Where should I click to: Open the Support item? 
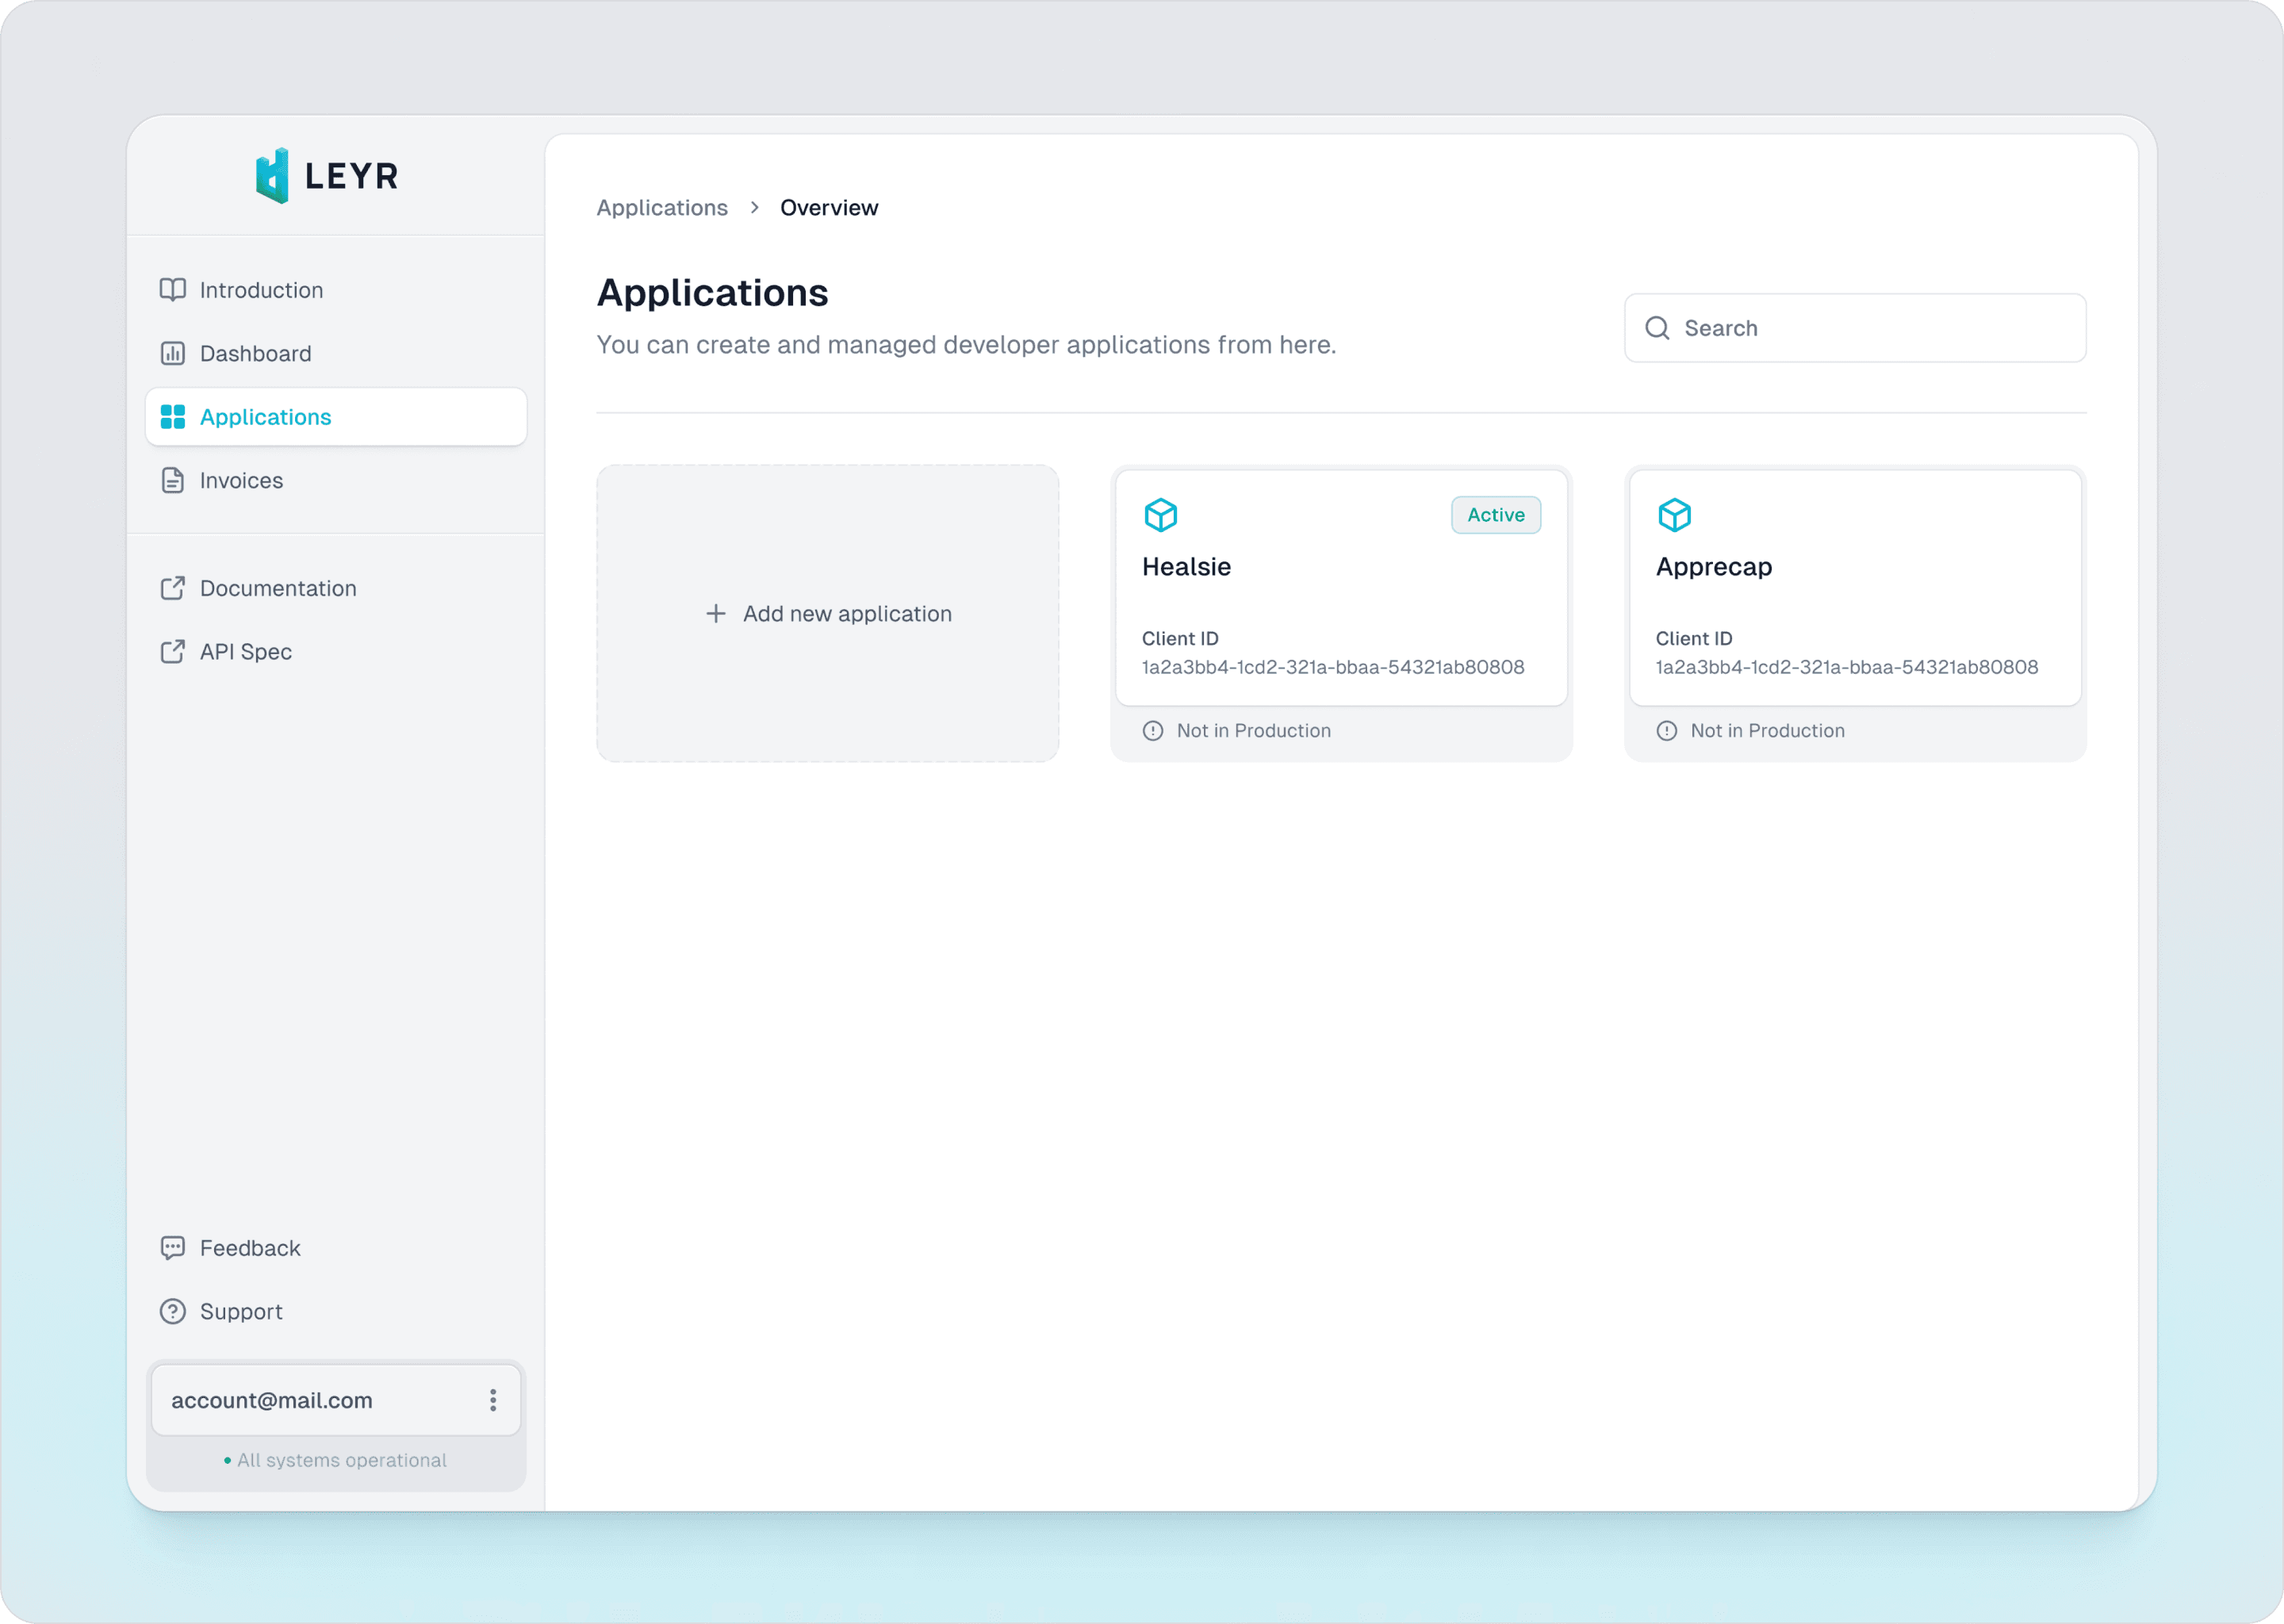pos(336,1311)
